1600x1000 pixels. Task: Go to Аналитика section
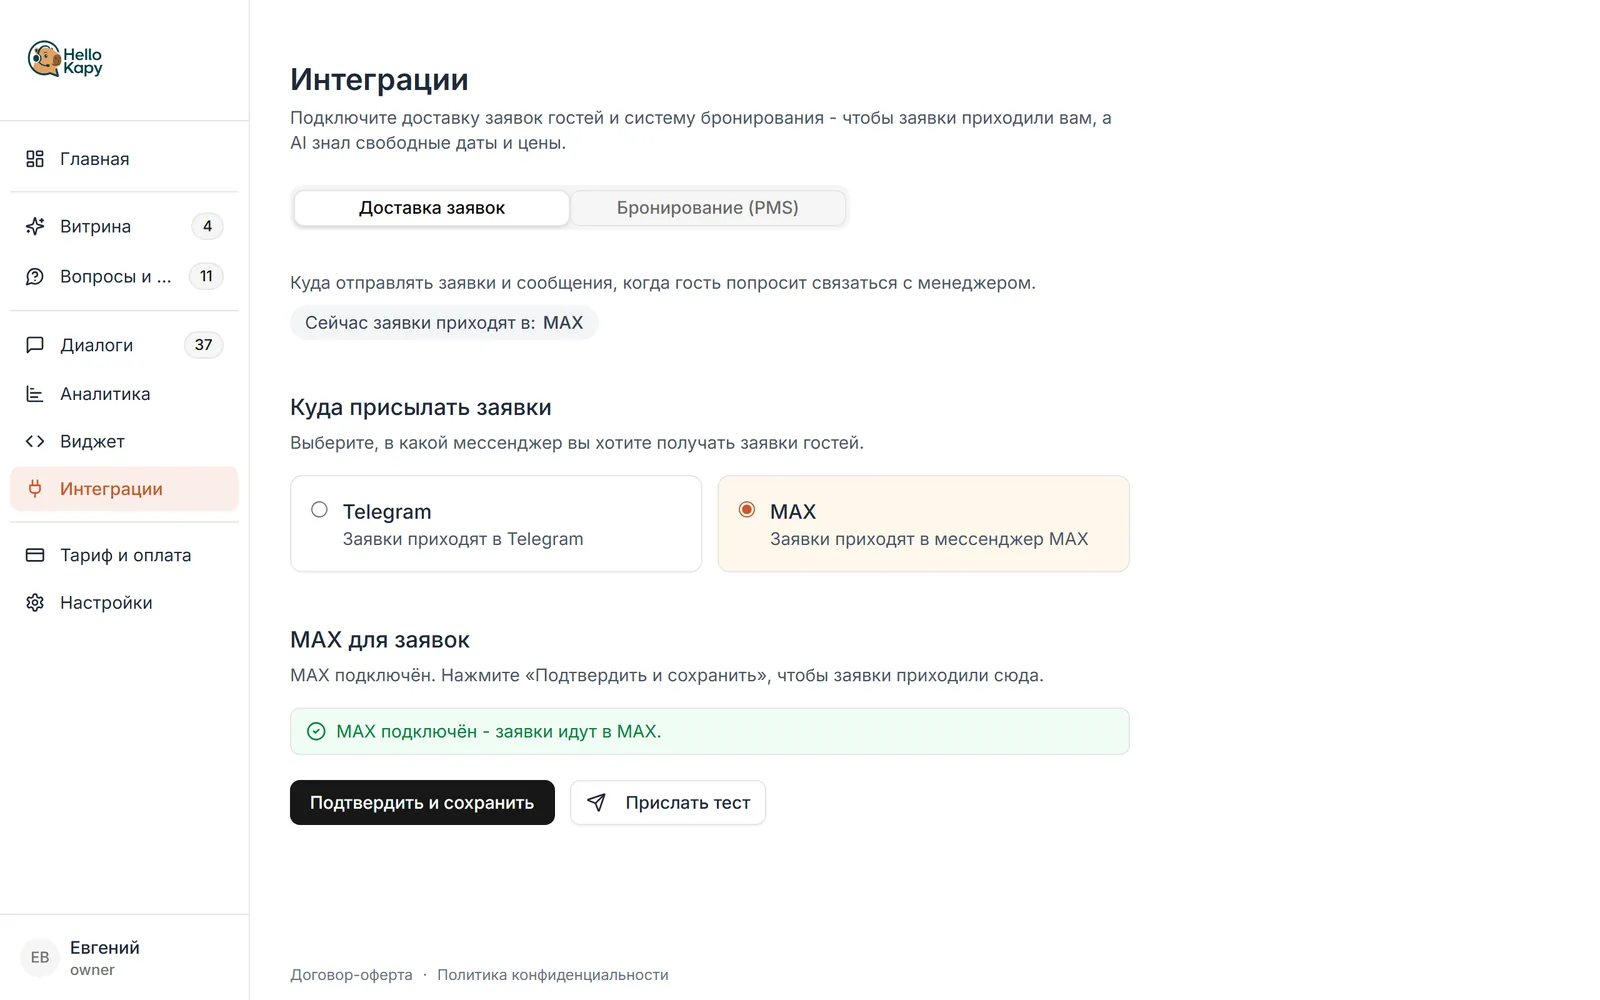[124, 394]
